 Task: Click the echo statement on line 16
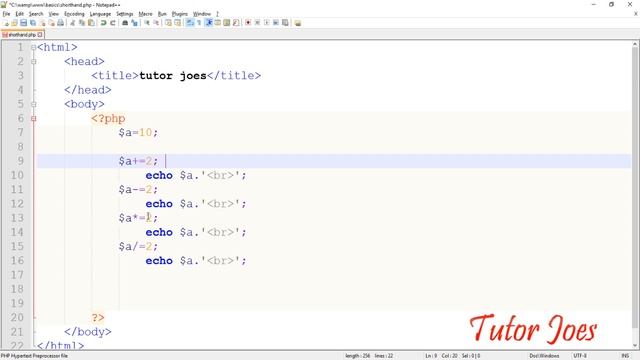tap(196, 260)
